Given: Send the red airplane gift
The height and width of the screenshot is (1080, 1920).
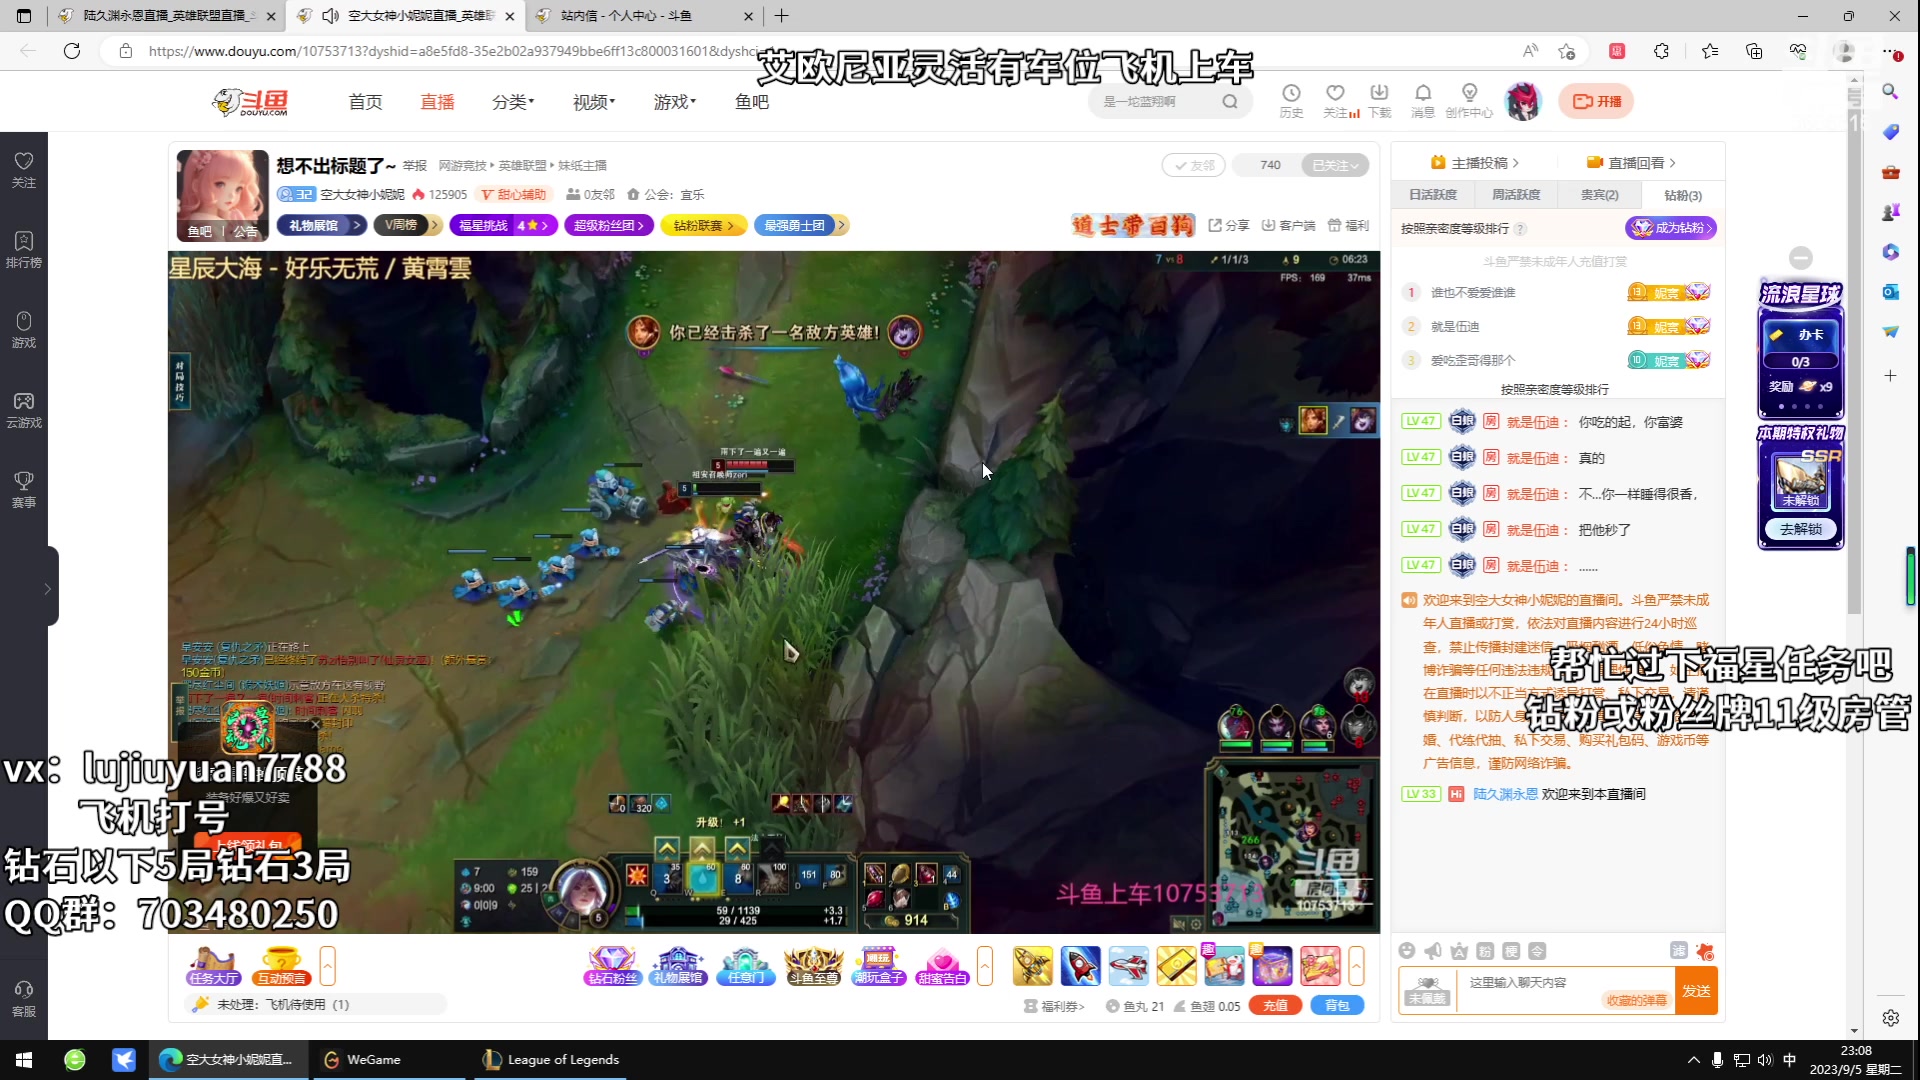Looking at the screenshot, I should pos(1129,966).
